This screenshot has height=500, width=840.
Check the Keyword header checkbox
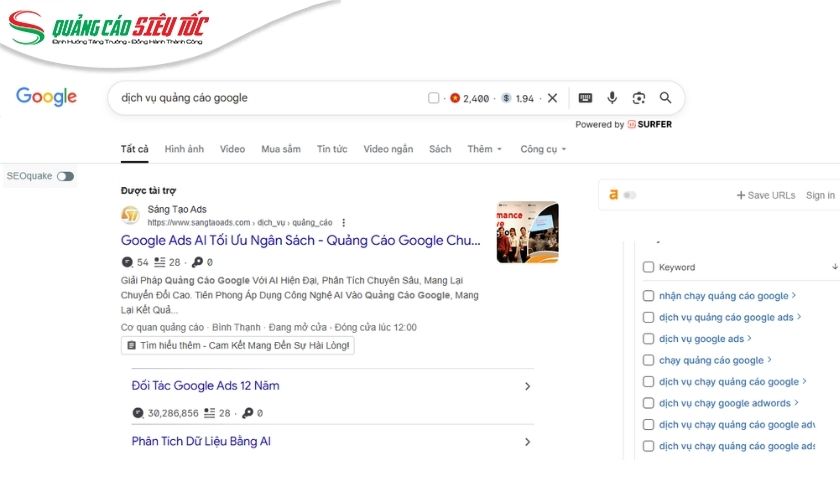tap(649, 267)
